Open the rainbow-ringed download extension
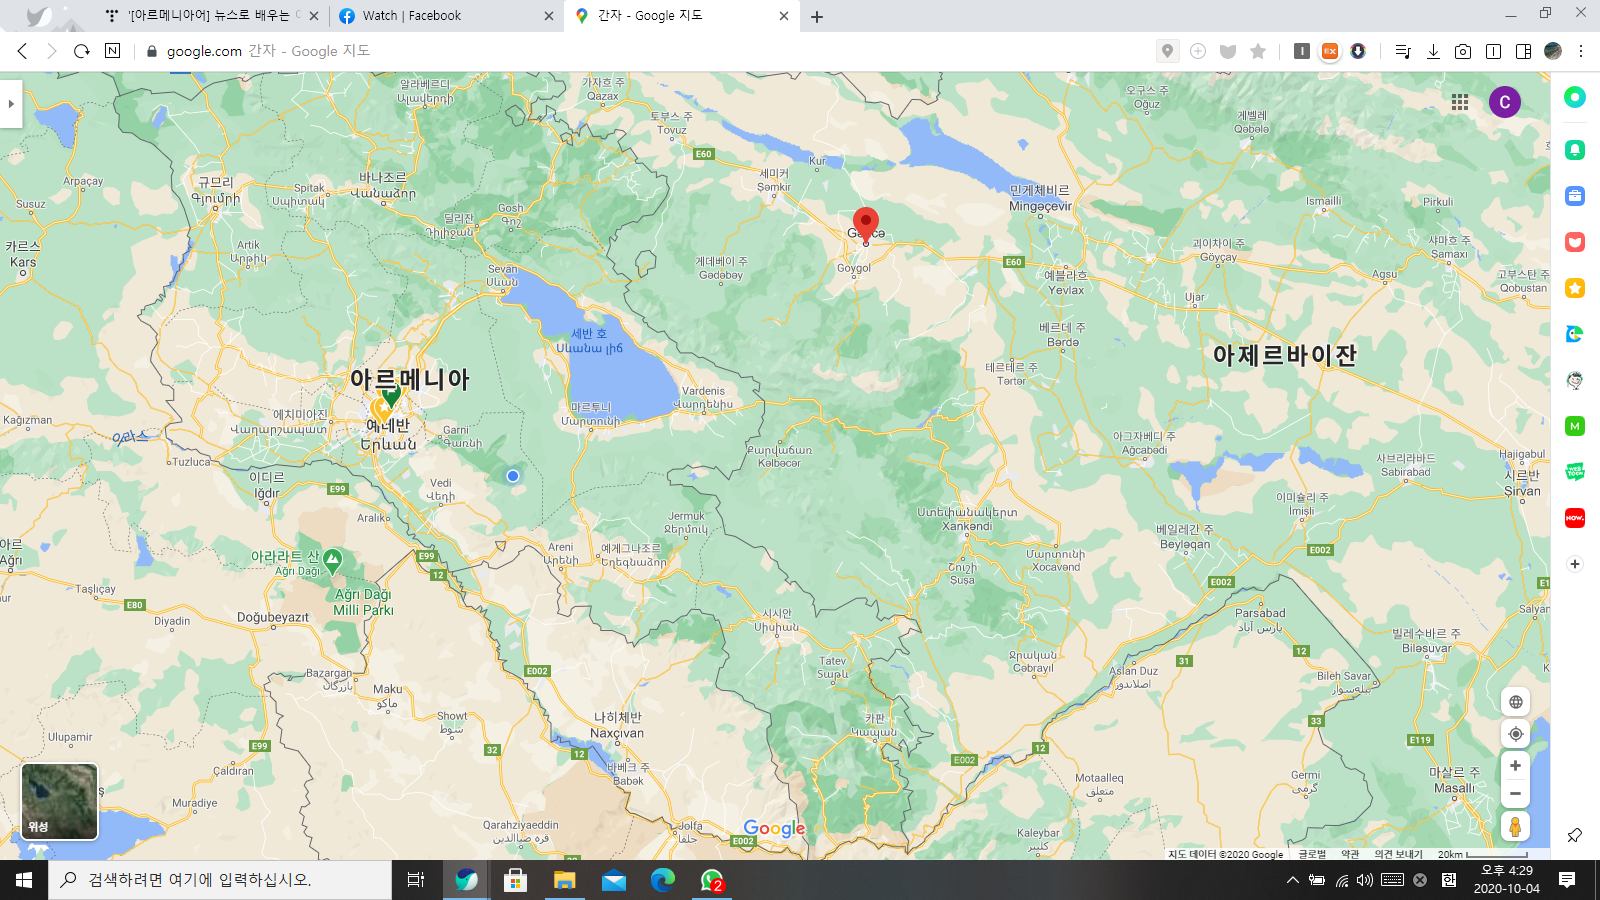Image resolution: width=1600 pixels, height=900 pixels. click(x=1358, y=51)
